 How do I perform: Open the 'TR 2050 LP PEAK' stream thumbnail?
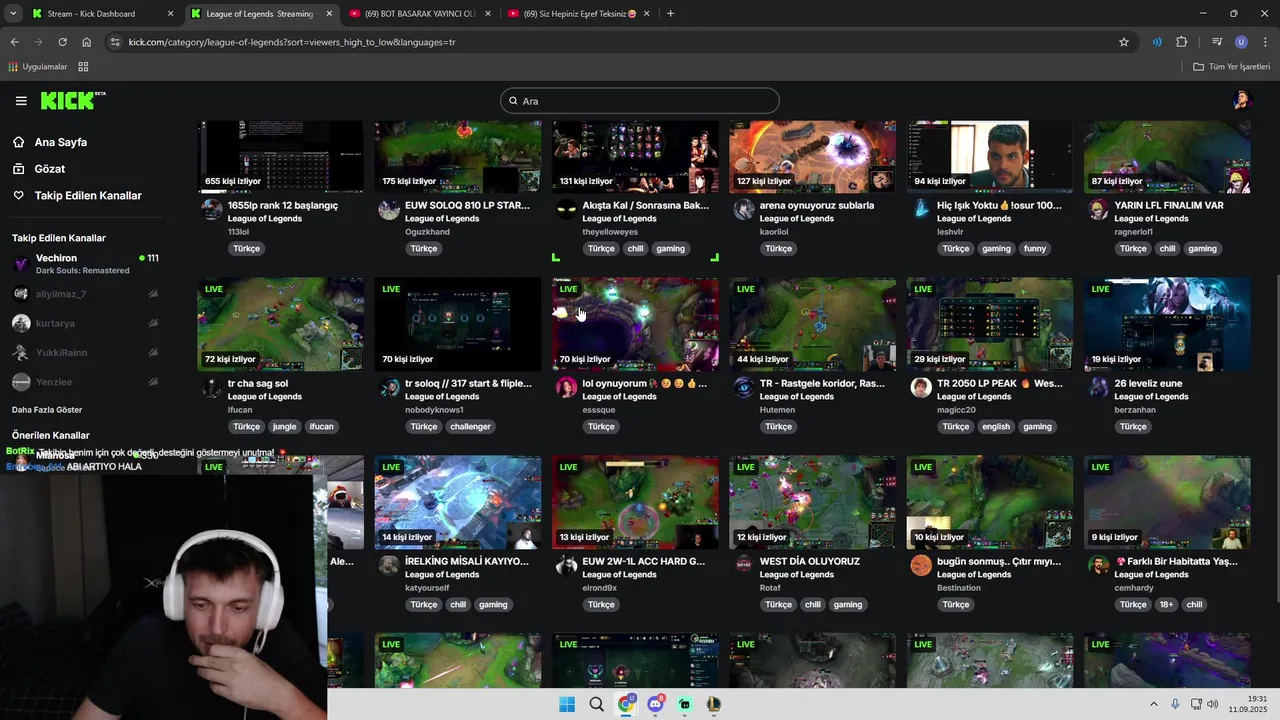click(990, 324)
